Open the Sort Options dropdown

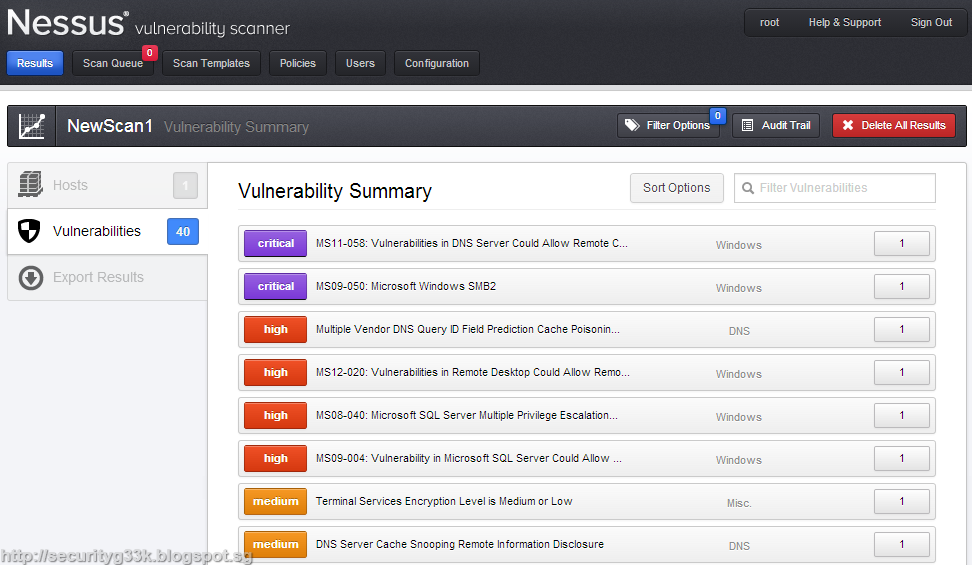click(676, 188)
